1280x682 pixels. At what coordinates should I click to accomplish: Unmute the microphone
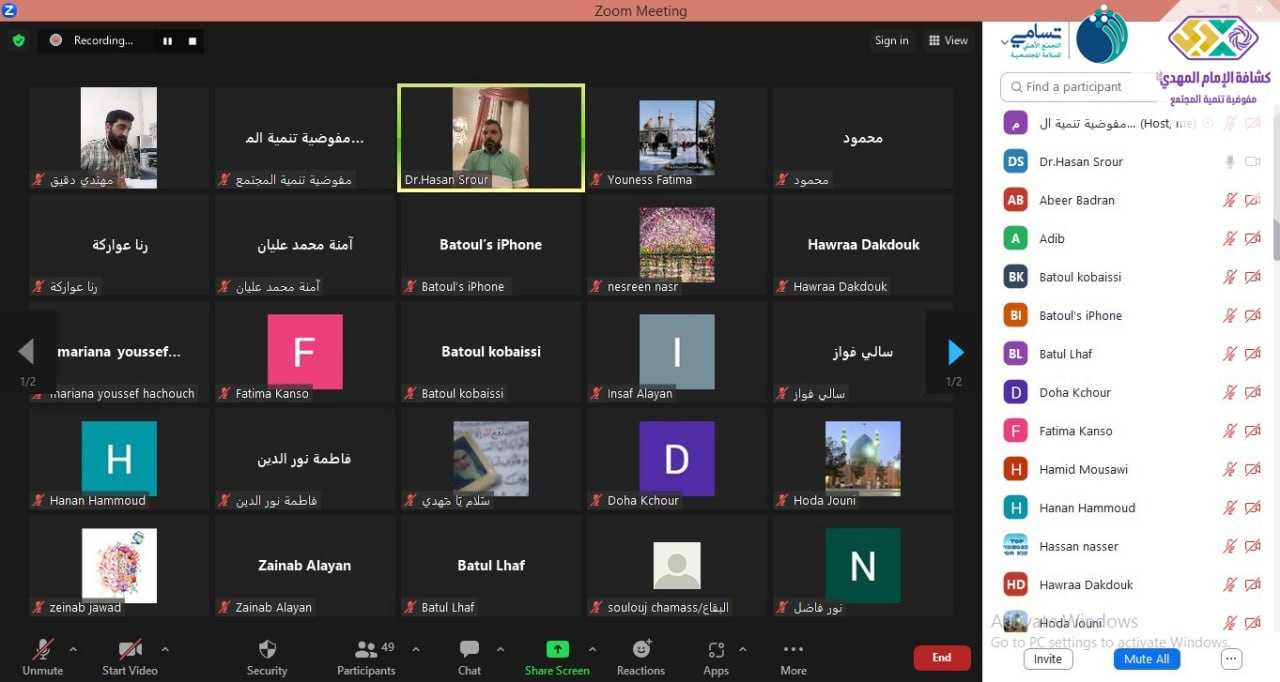click(x=43, y=650)
